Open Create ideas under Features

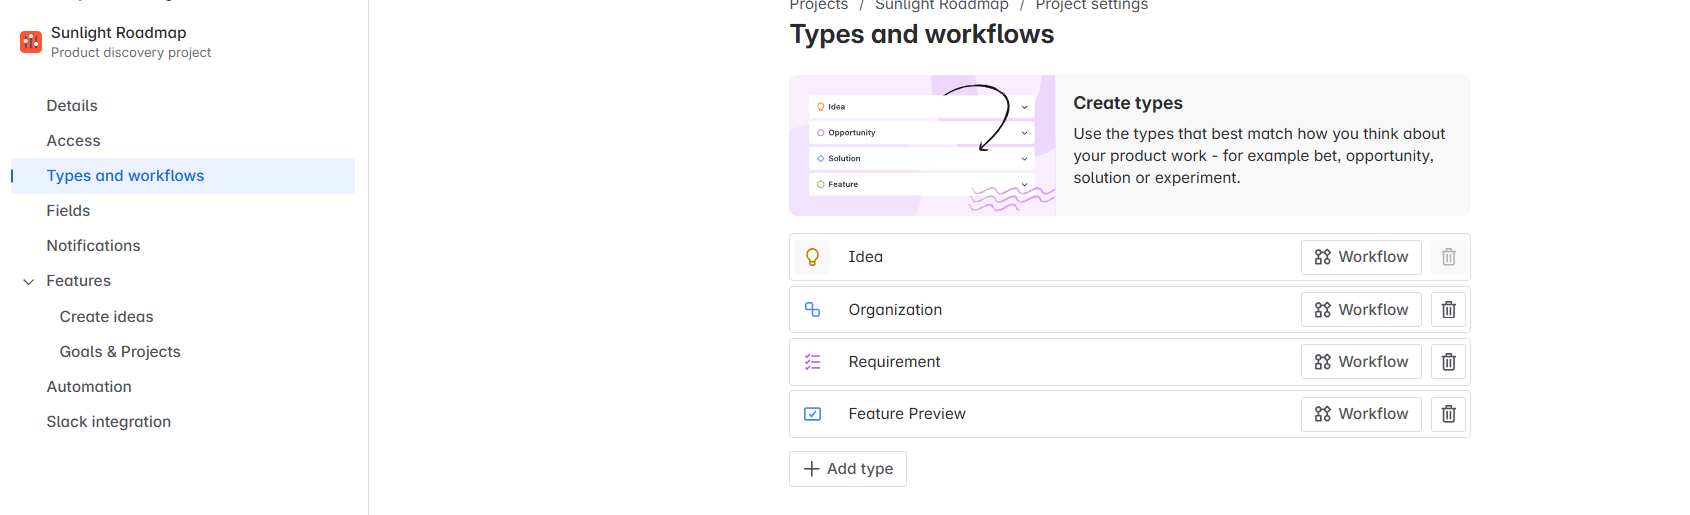coord(106,317)
